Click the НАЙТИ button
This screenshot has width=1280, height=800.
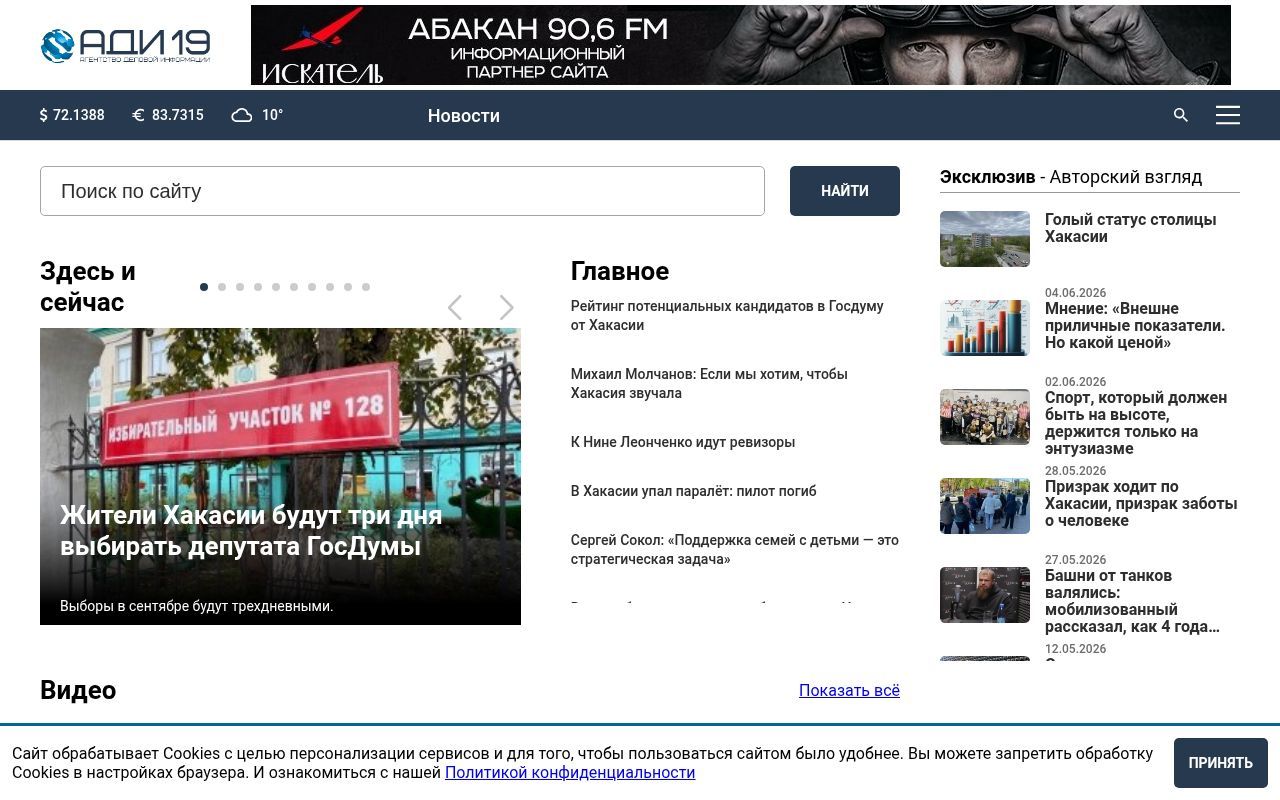(845, 191)
